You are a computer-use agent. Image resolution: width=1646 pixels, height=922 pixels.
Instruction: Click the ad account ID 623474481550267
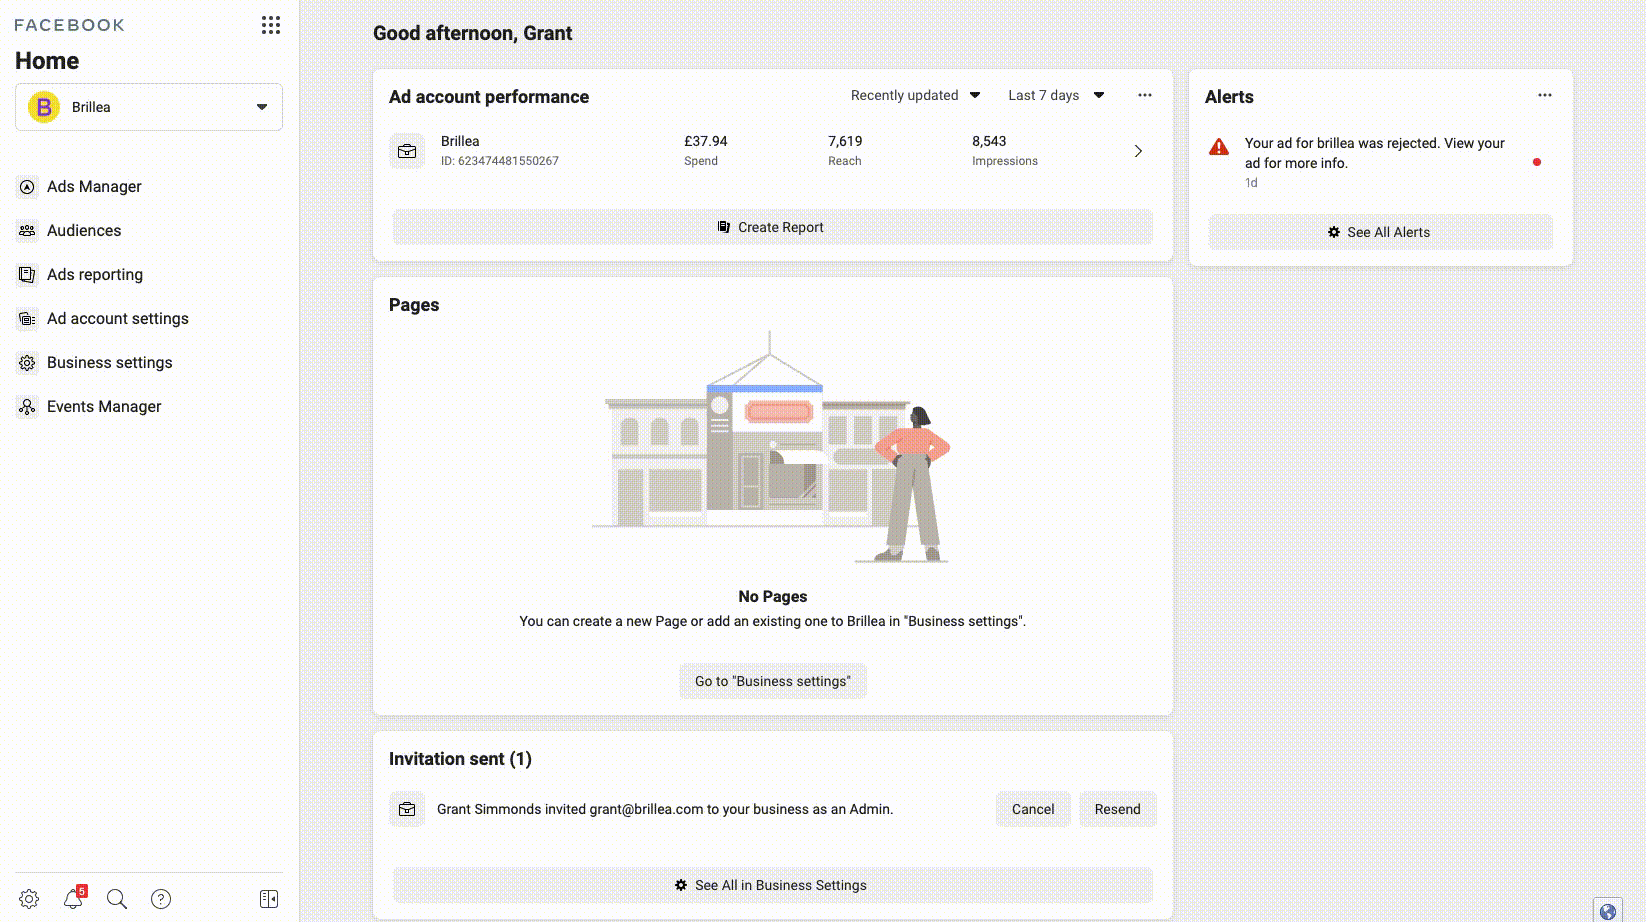point(500,161)
